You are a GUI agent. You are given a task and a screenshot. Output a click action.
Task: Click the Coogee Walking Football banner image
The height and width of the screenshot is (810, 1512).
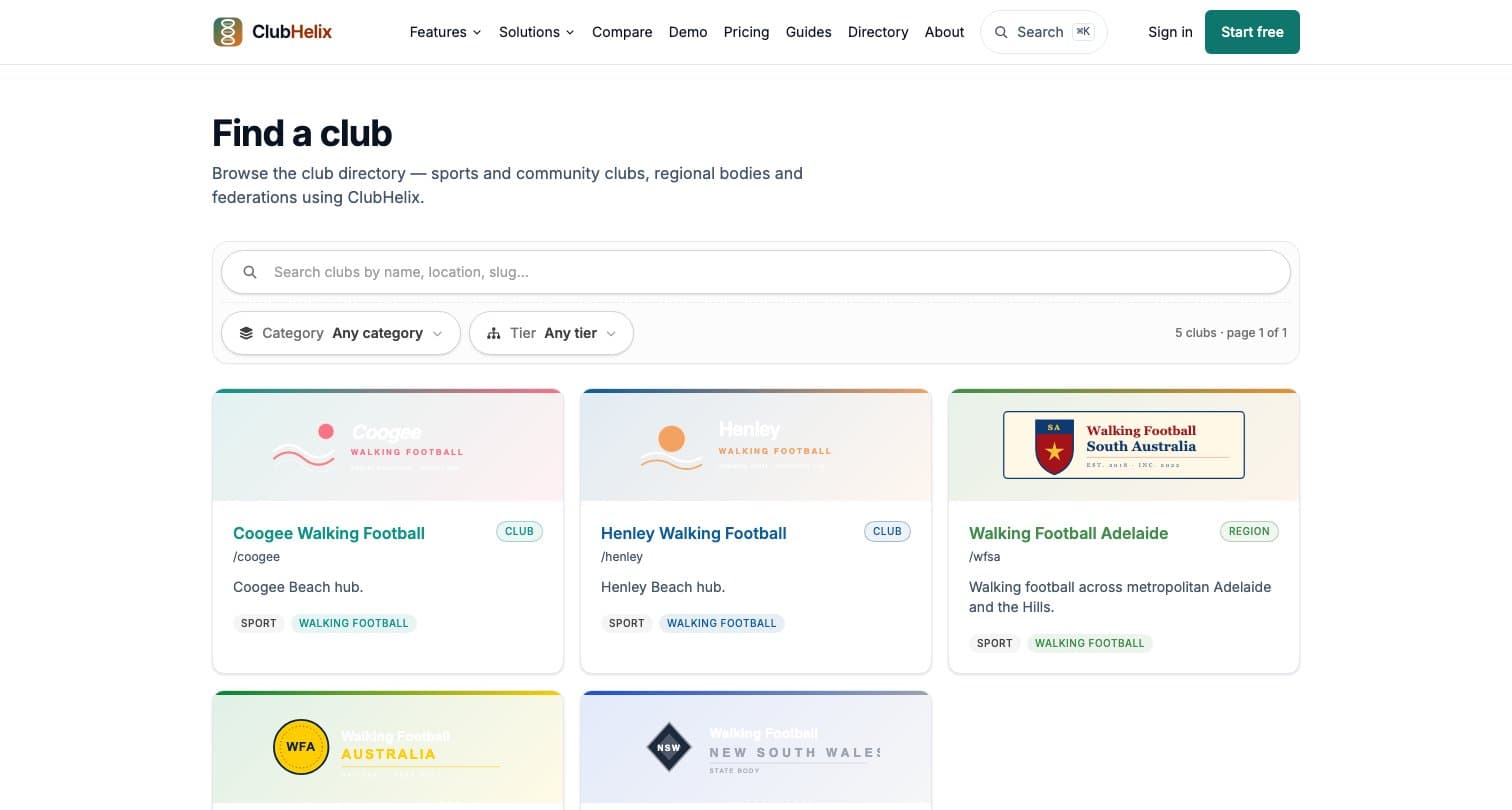(388, 445)
